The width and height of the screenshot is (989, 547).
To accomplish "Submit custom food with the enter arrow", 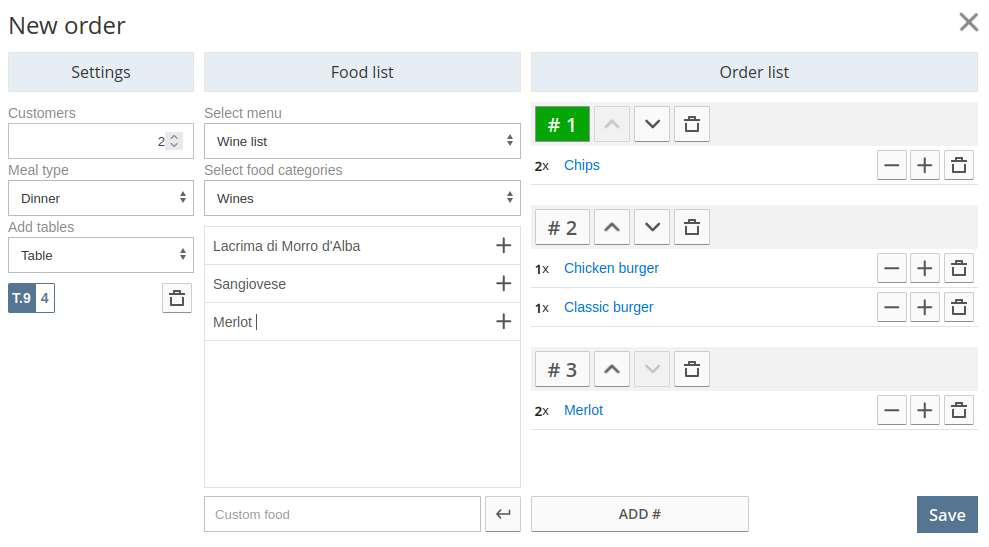I will tap(503, 514).
